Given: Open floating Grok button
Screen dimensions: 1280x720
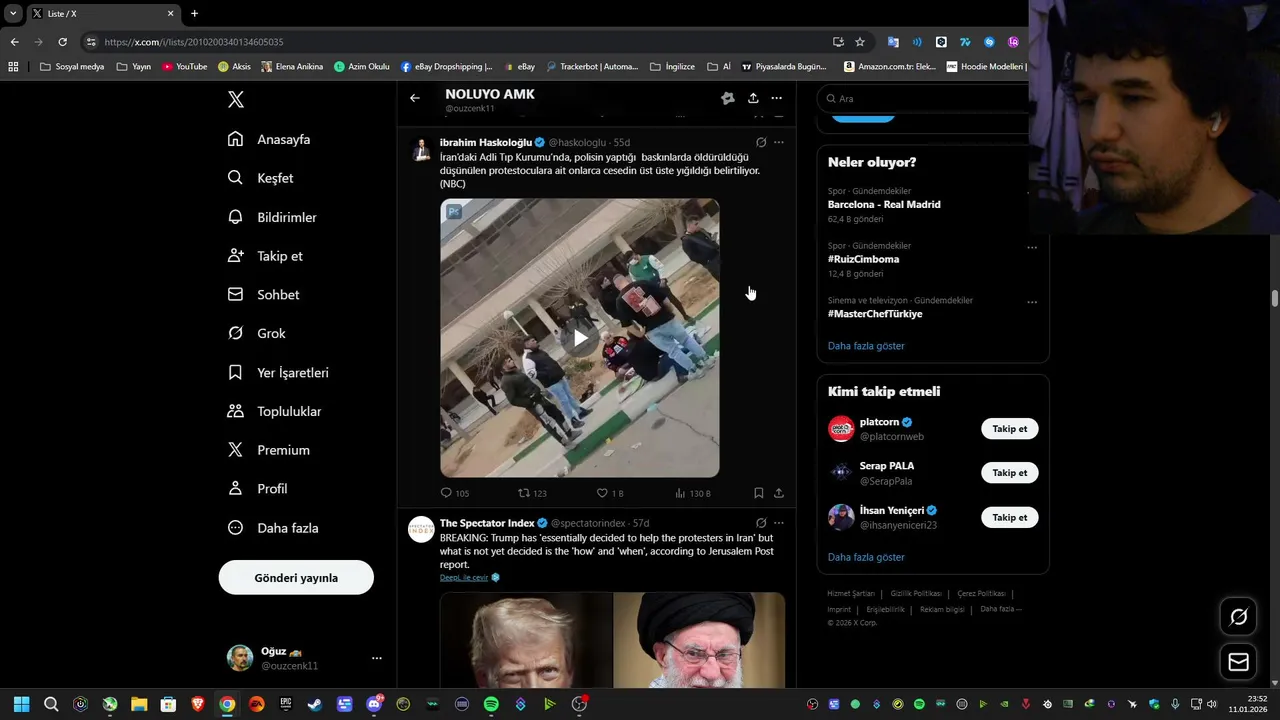Looking at the screenshot, I should (1238, 617).
